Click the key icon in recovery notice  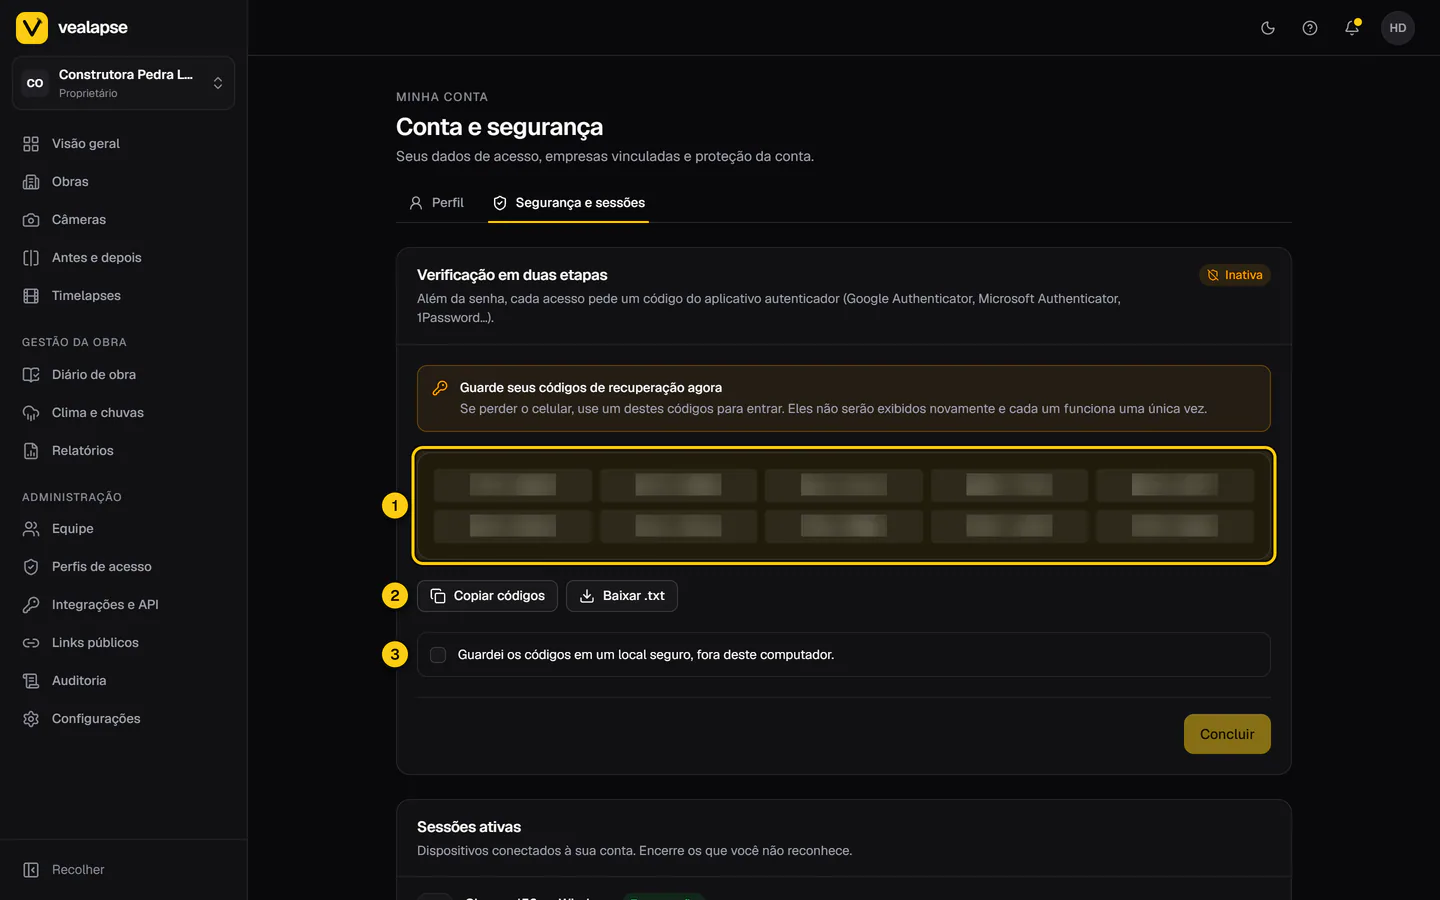click(440, 388)
